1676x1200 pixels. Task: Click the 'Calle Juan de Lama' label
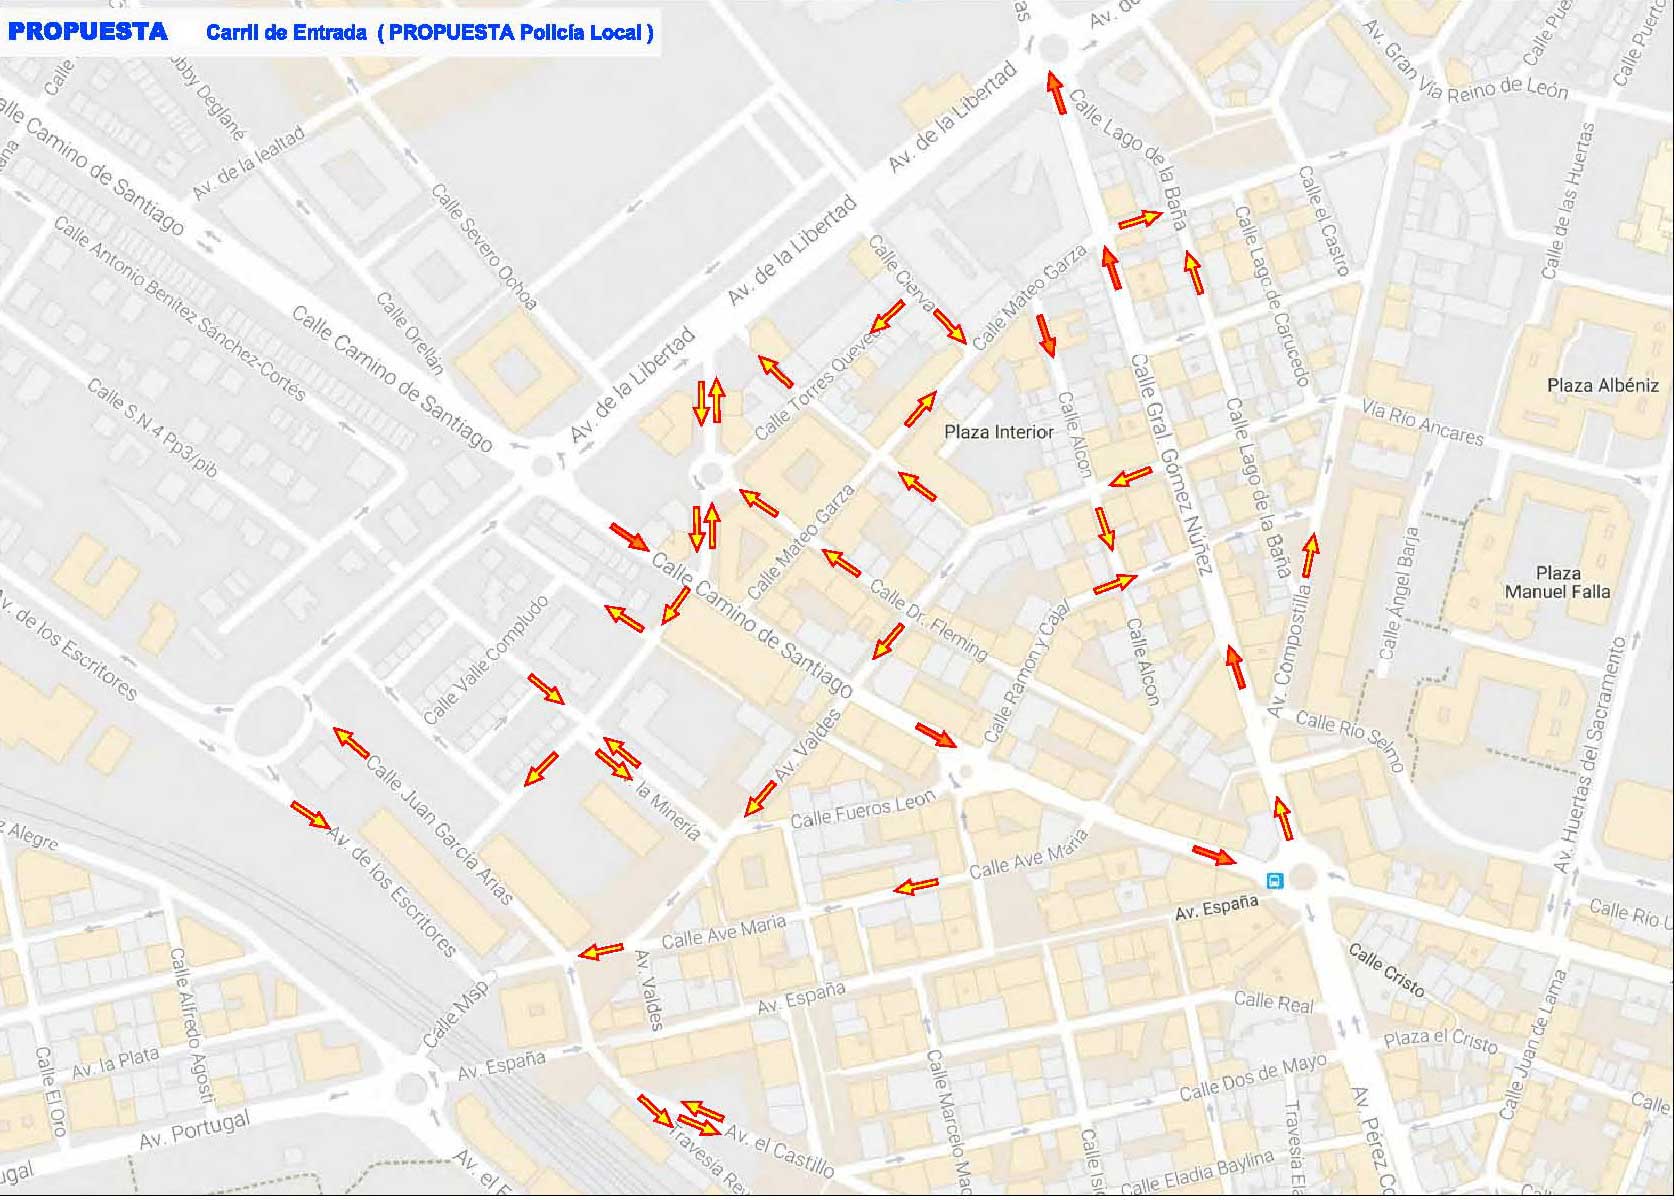point(1532,1046)
